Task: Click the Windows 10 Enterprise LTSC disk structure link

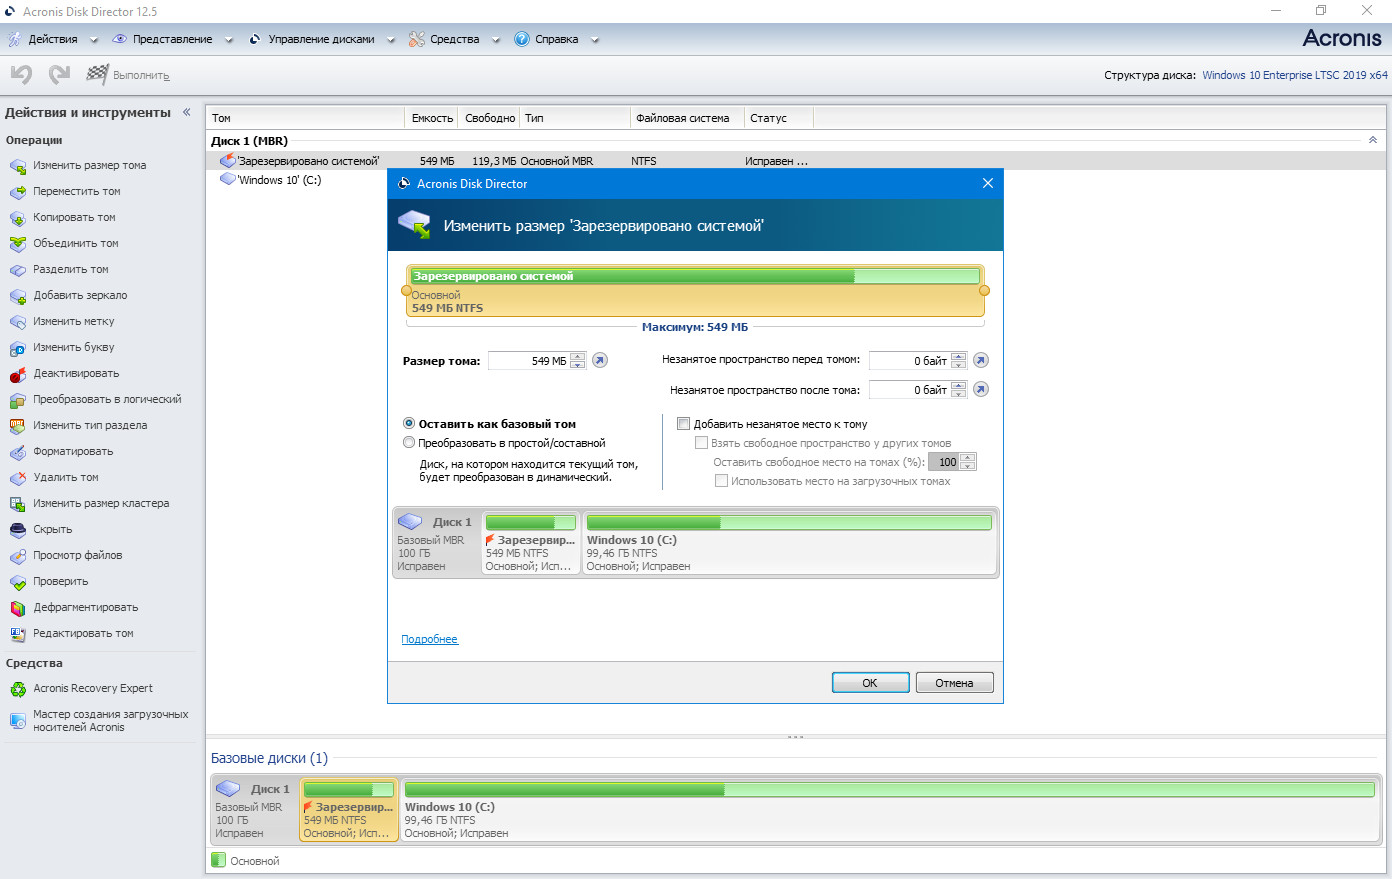Action: click(1295, 75)
